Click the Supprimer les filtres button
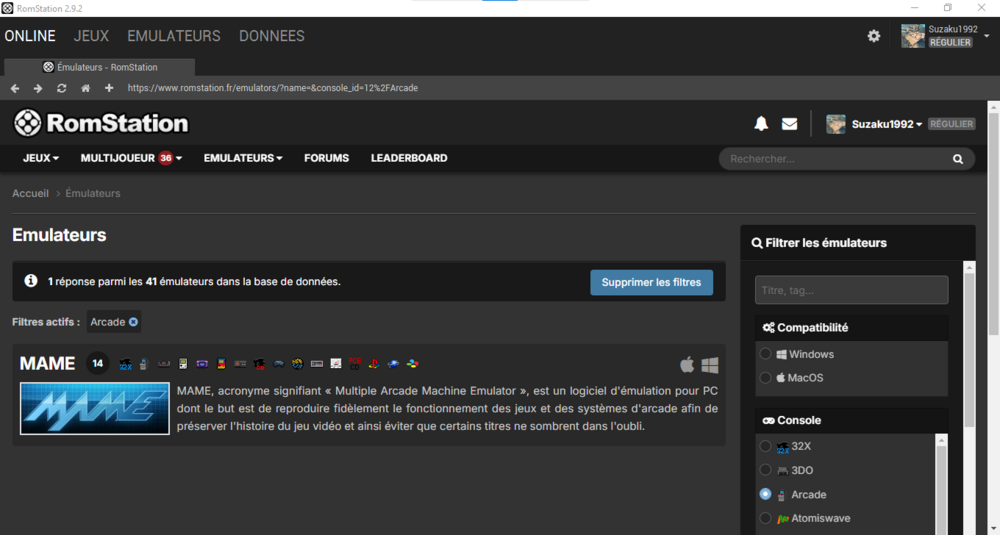The image size is (1000, 535). 651,282
